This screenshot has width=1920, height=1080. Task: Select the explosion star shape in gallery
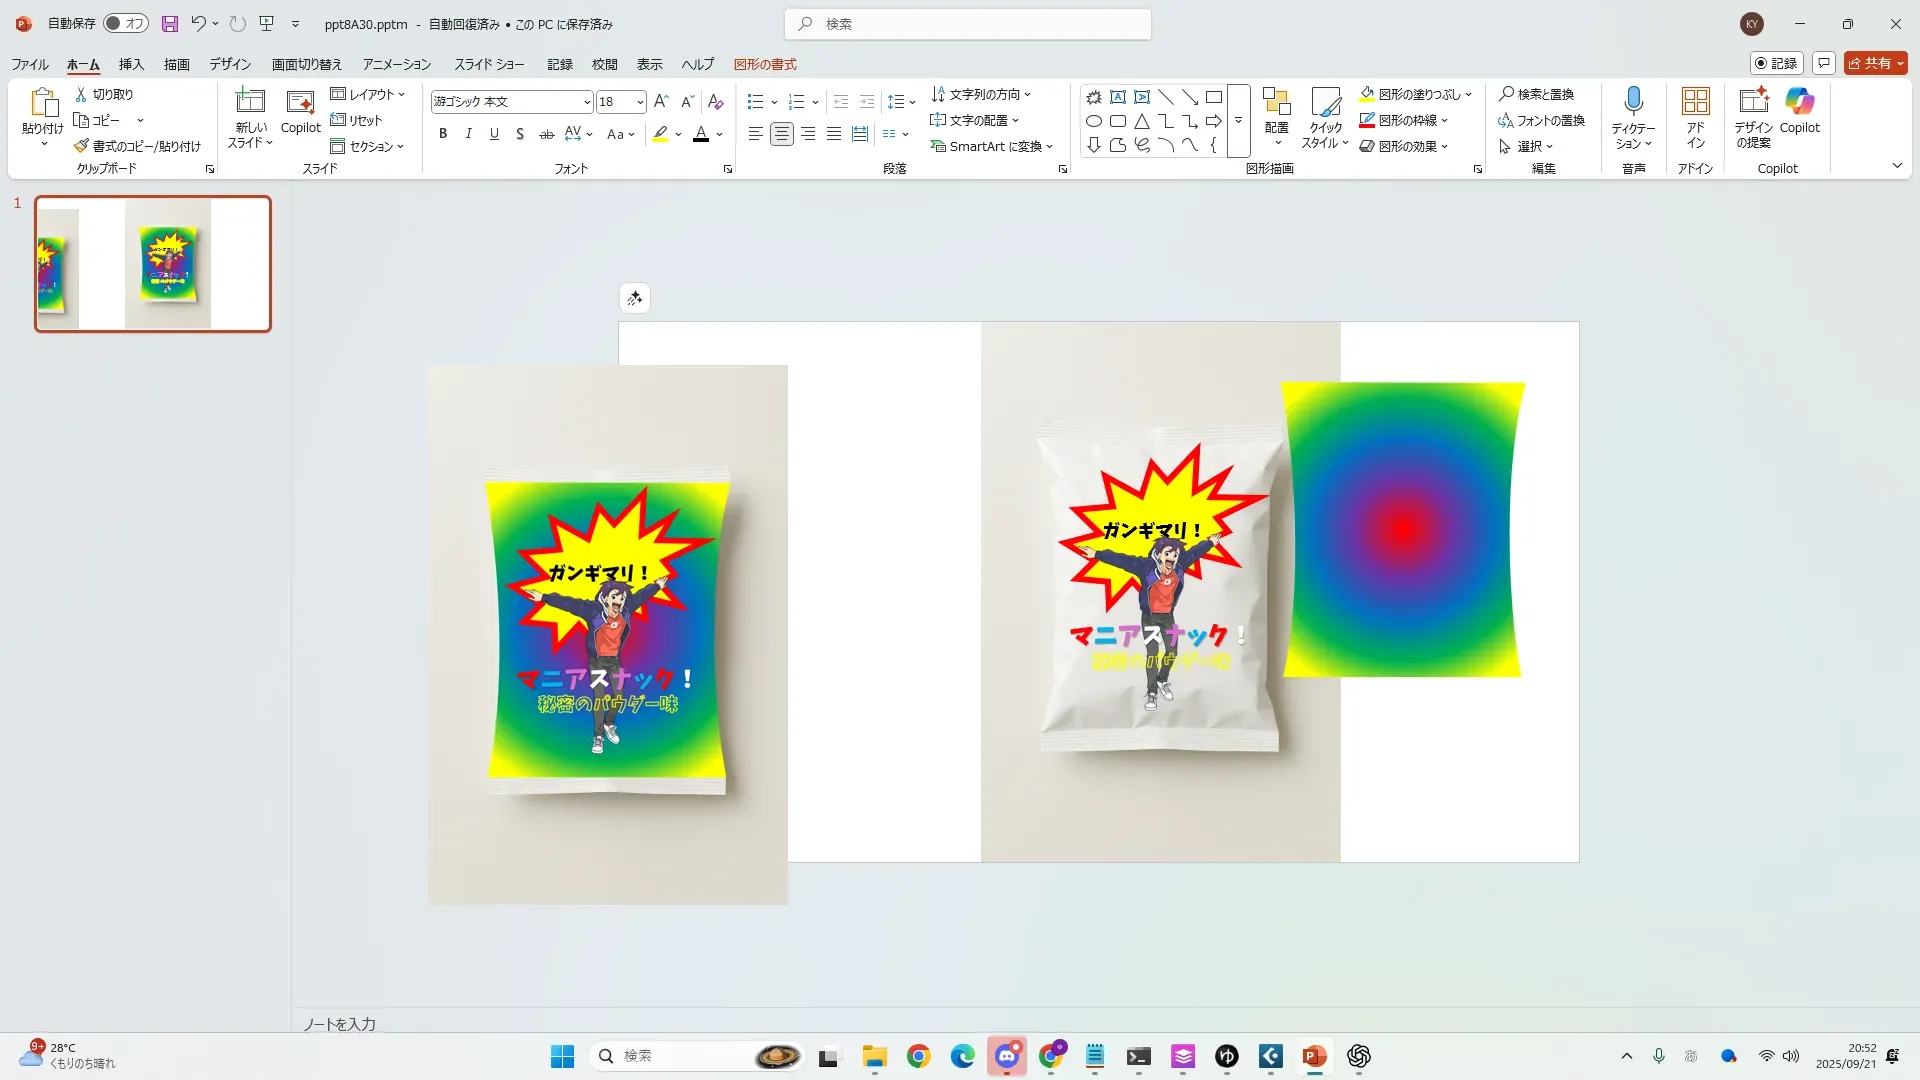(1094, 97)
